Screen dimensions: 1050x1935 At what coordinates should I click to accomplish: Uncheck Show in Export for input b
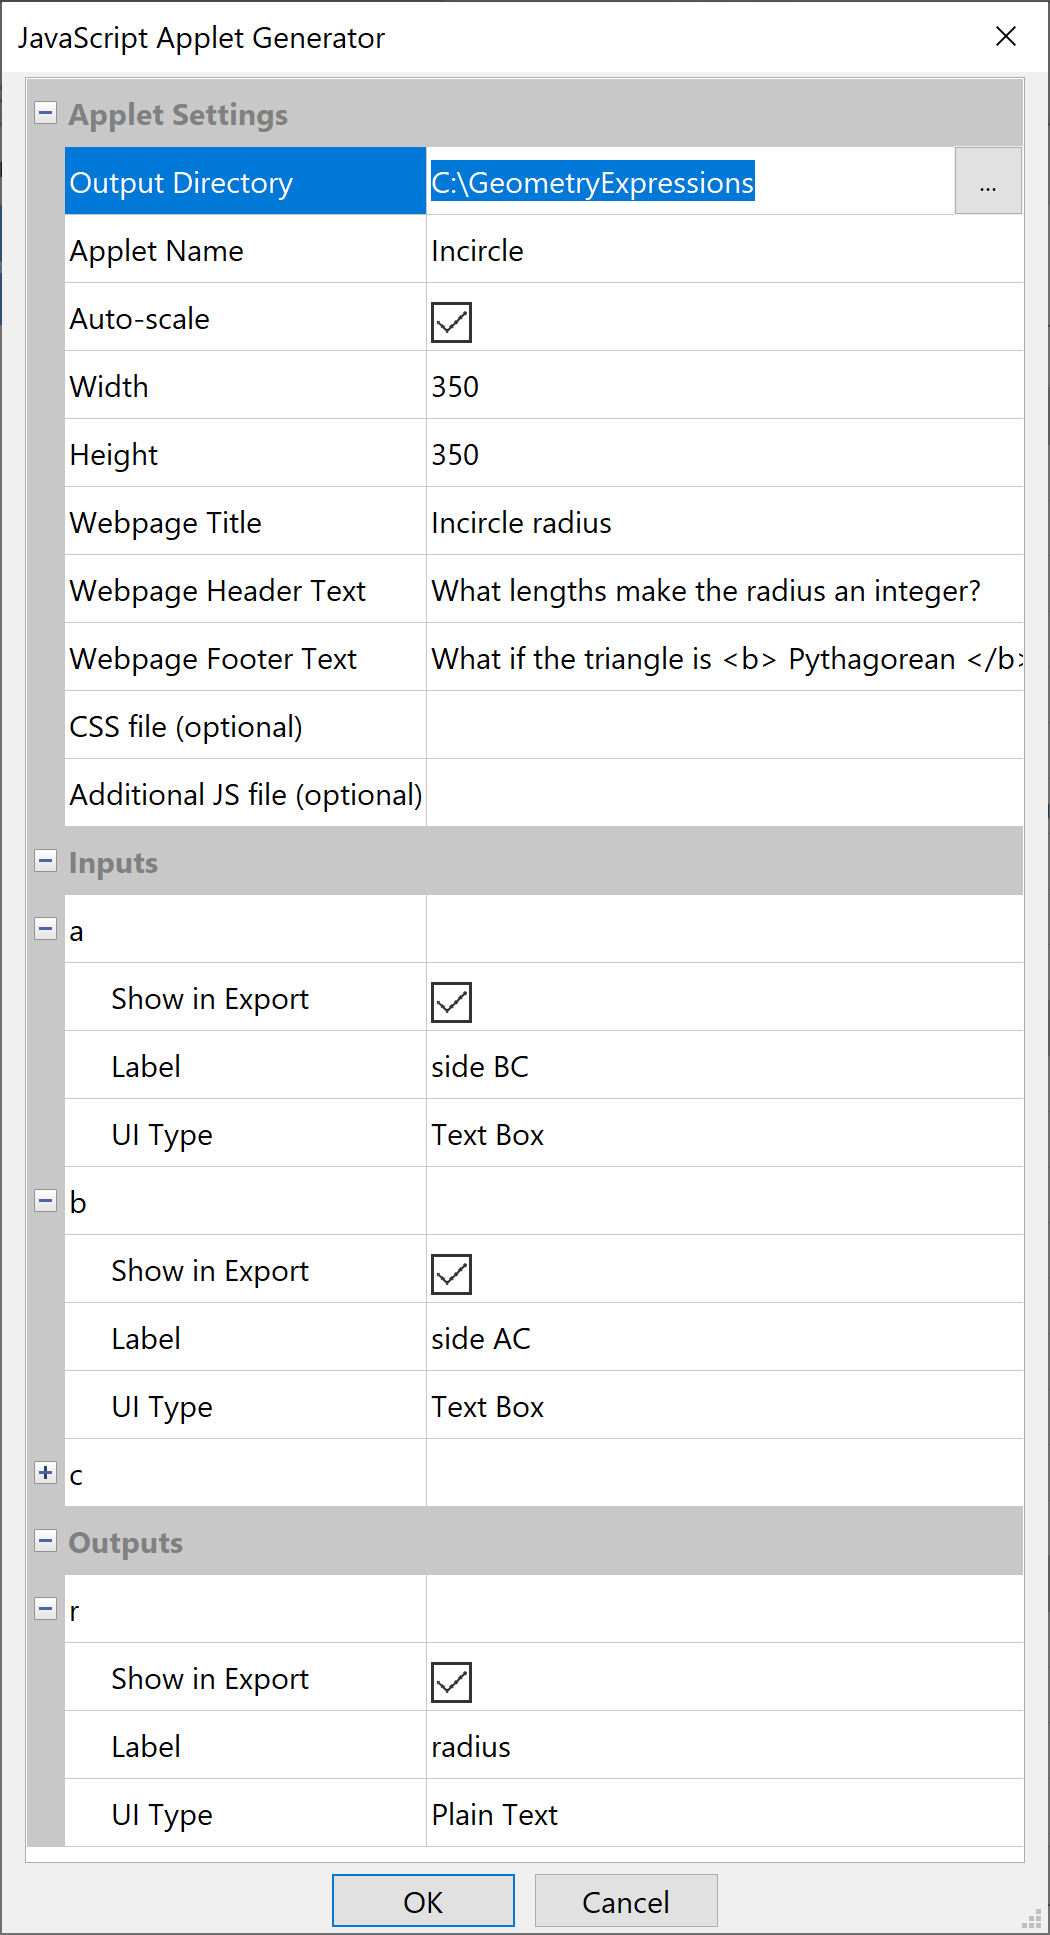[451, 1274]
